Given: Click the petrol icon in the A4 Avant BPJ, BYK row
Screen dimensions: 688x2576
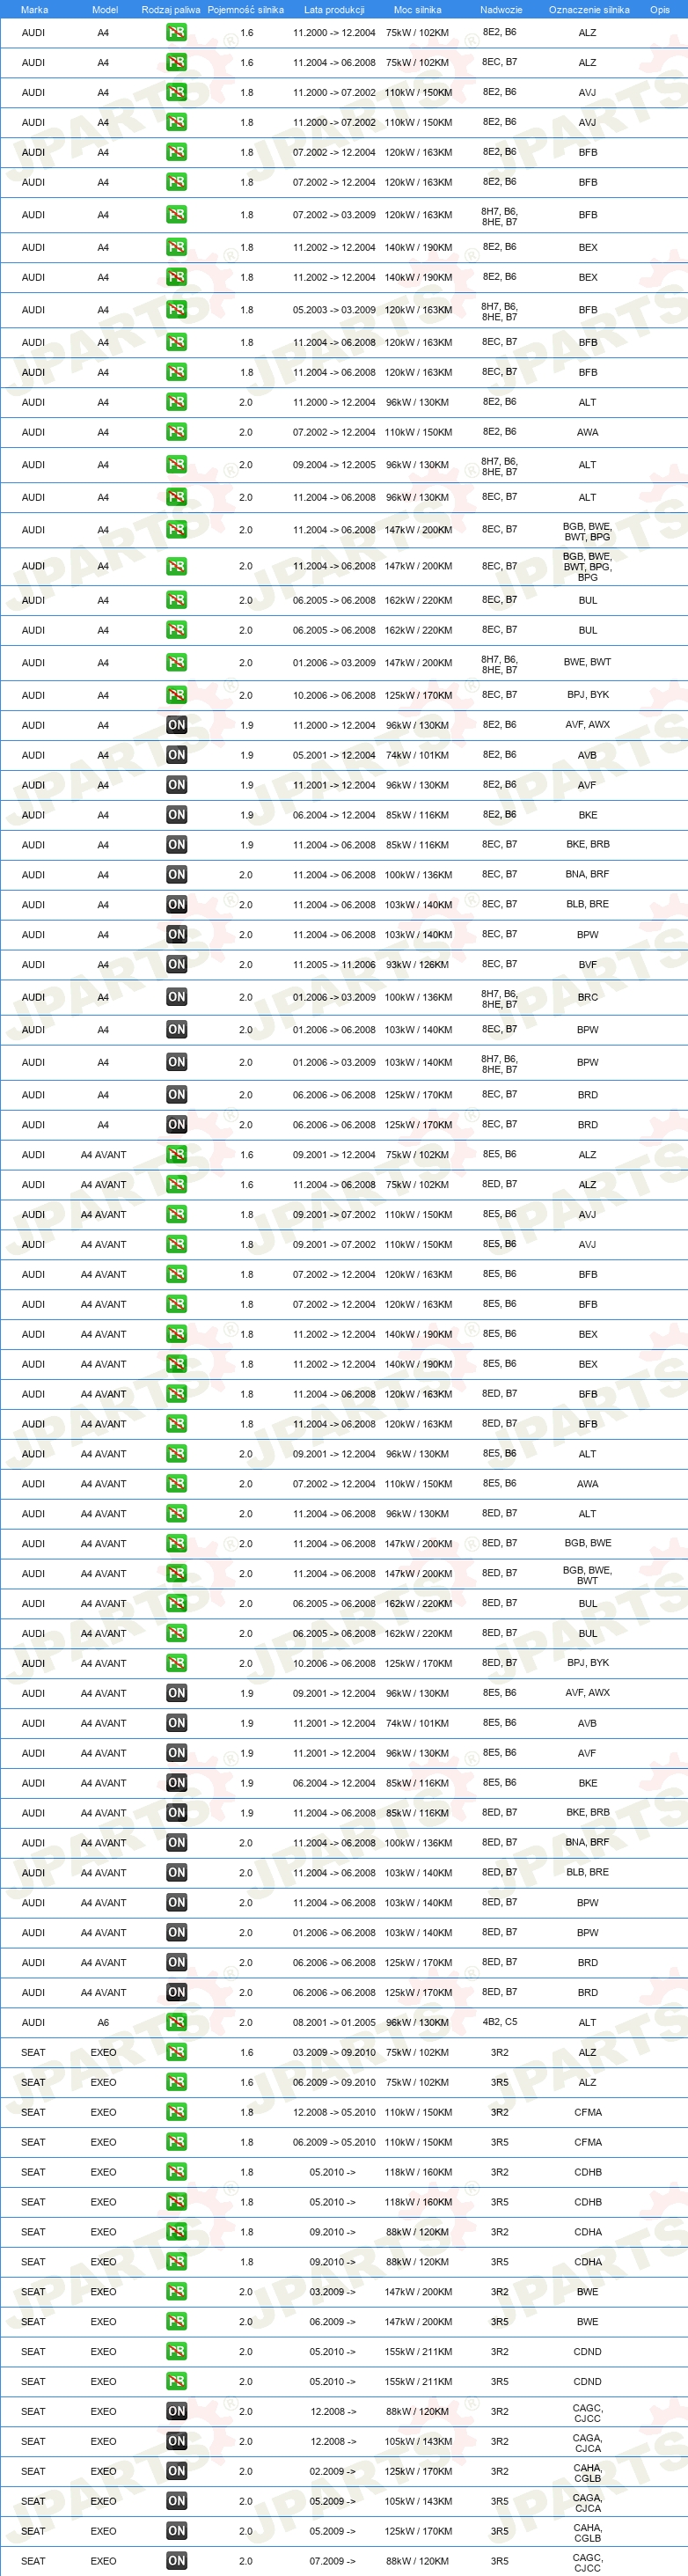Looking at the screenshot, I should pyautogui.click(x=176, y=1664).
